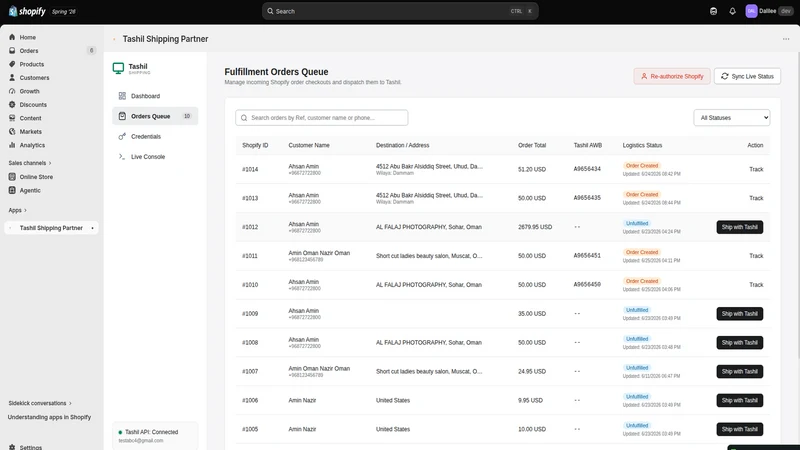This screenshot has width=800, height=450.
Task: Click the store icon in top bar
Action: click(x=713, y=11)
